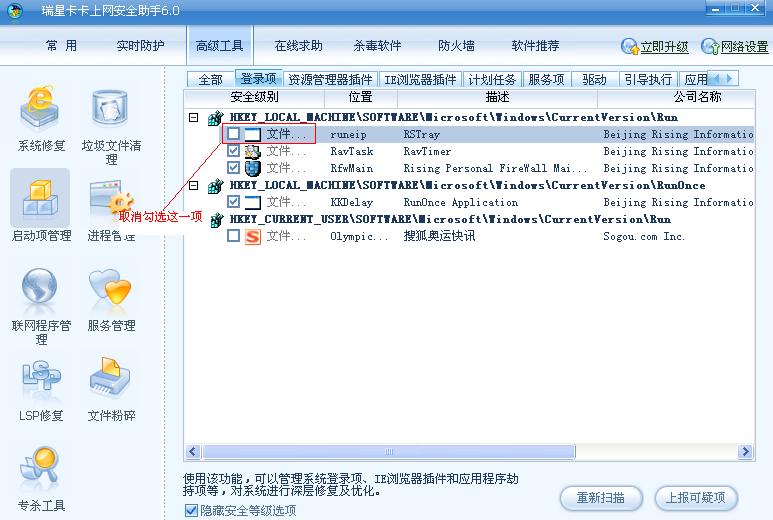Switch to the IE浏览器插件 sub-tab
The width and height of the screenshot is (773, 520).
[x=420, y=79]
